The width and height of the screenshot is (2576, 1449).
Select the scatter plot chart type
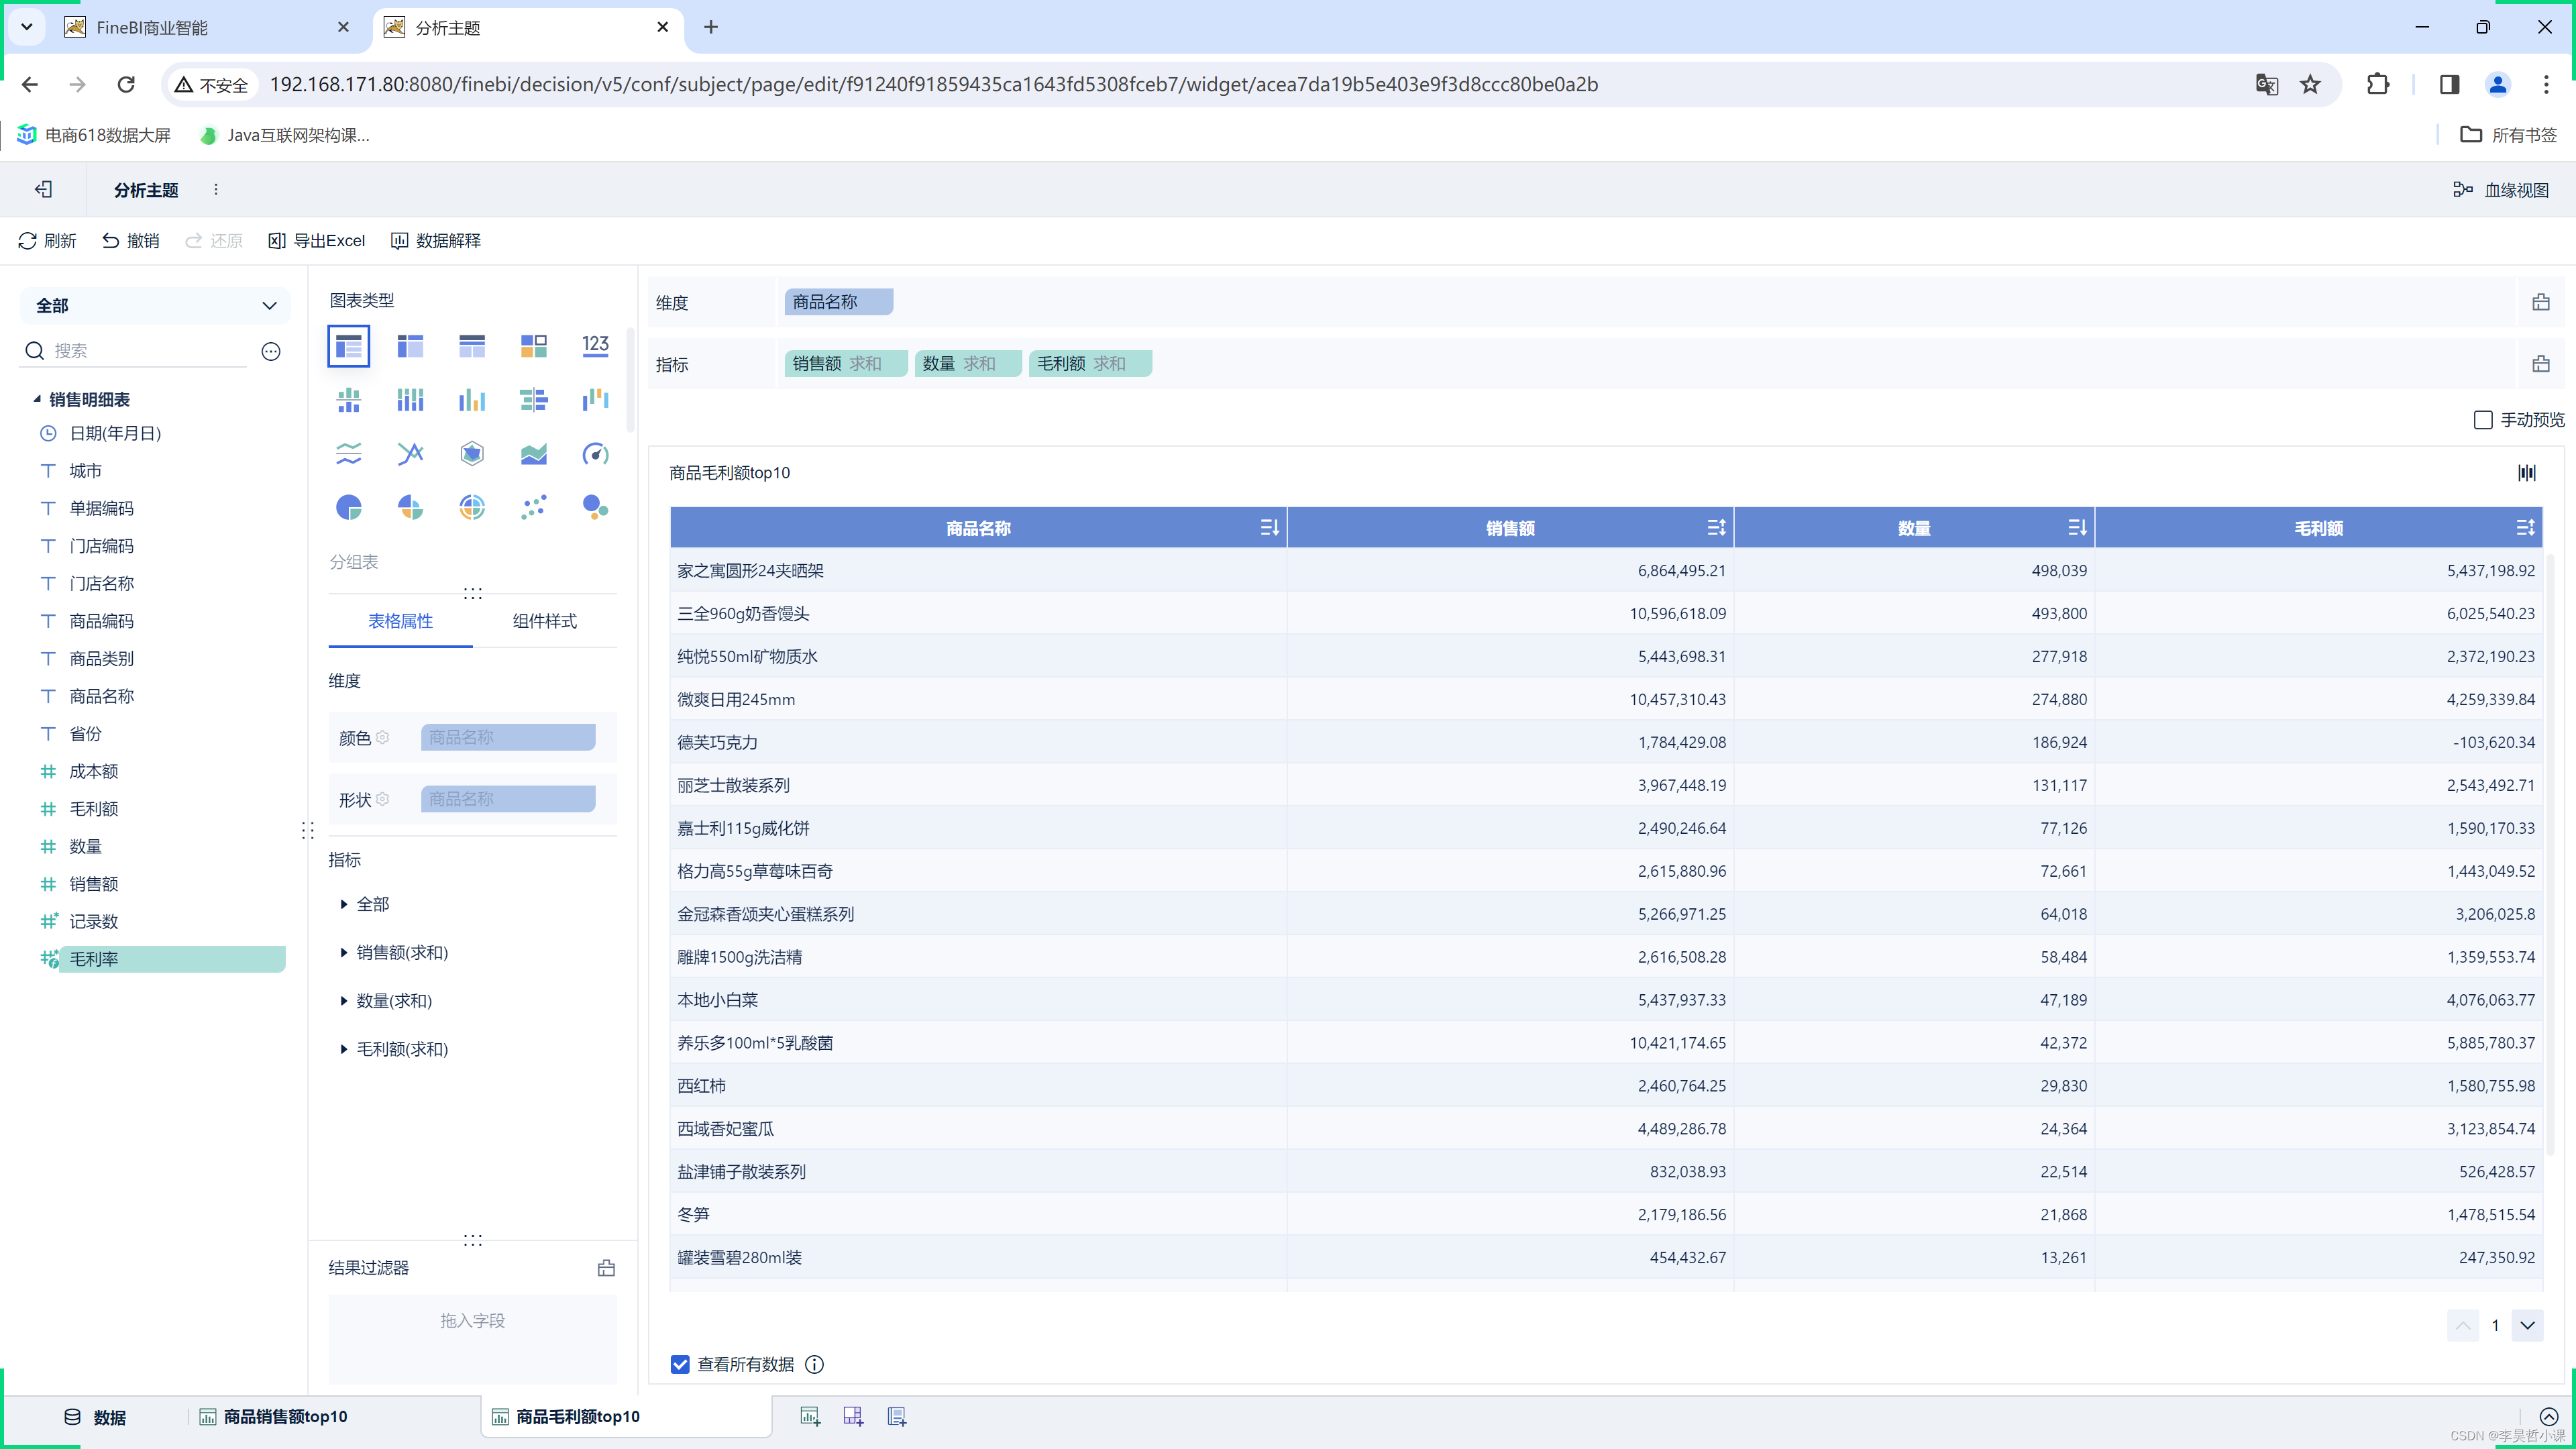click(x=534, y=508)
